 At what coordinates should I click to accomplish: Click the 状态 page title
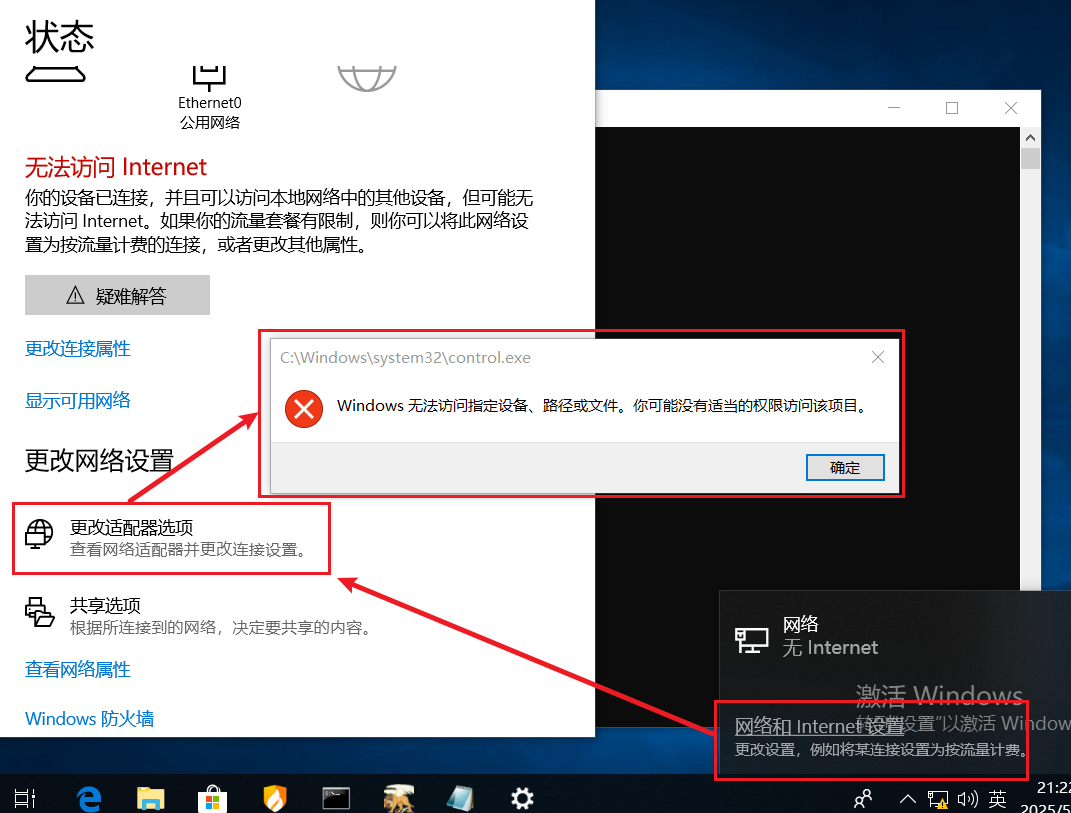[59, 37]
